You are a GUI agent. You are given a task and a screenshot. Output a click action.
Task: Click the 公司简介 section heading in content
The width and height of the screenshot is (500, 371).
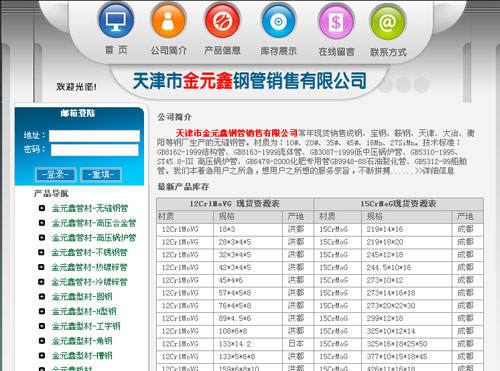click(x=174, y=117)
